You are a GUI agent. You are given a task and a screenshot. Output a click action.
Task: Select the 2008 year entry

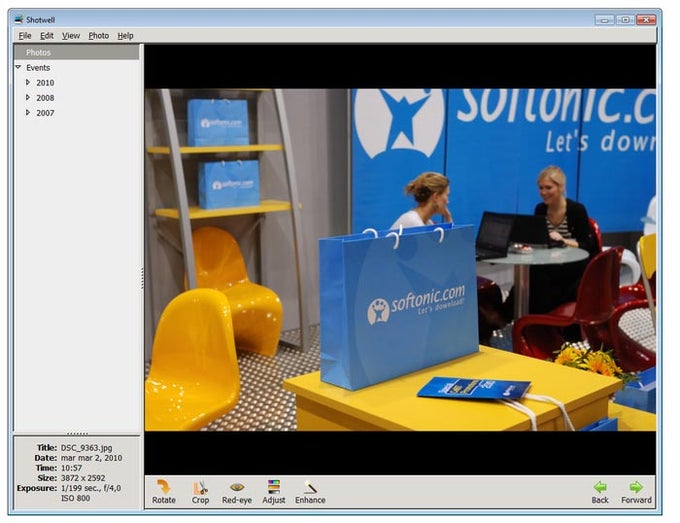click(45, 98)
